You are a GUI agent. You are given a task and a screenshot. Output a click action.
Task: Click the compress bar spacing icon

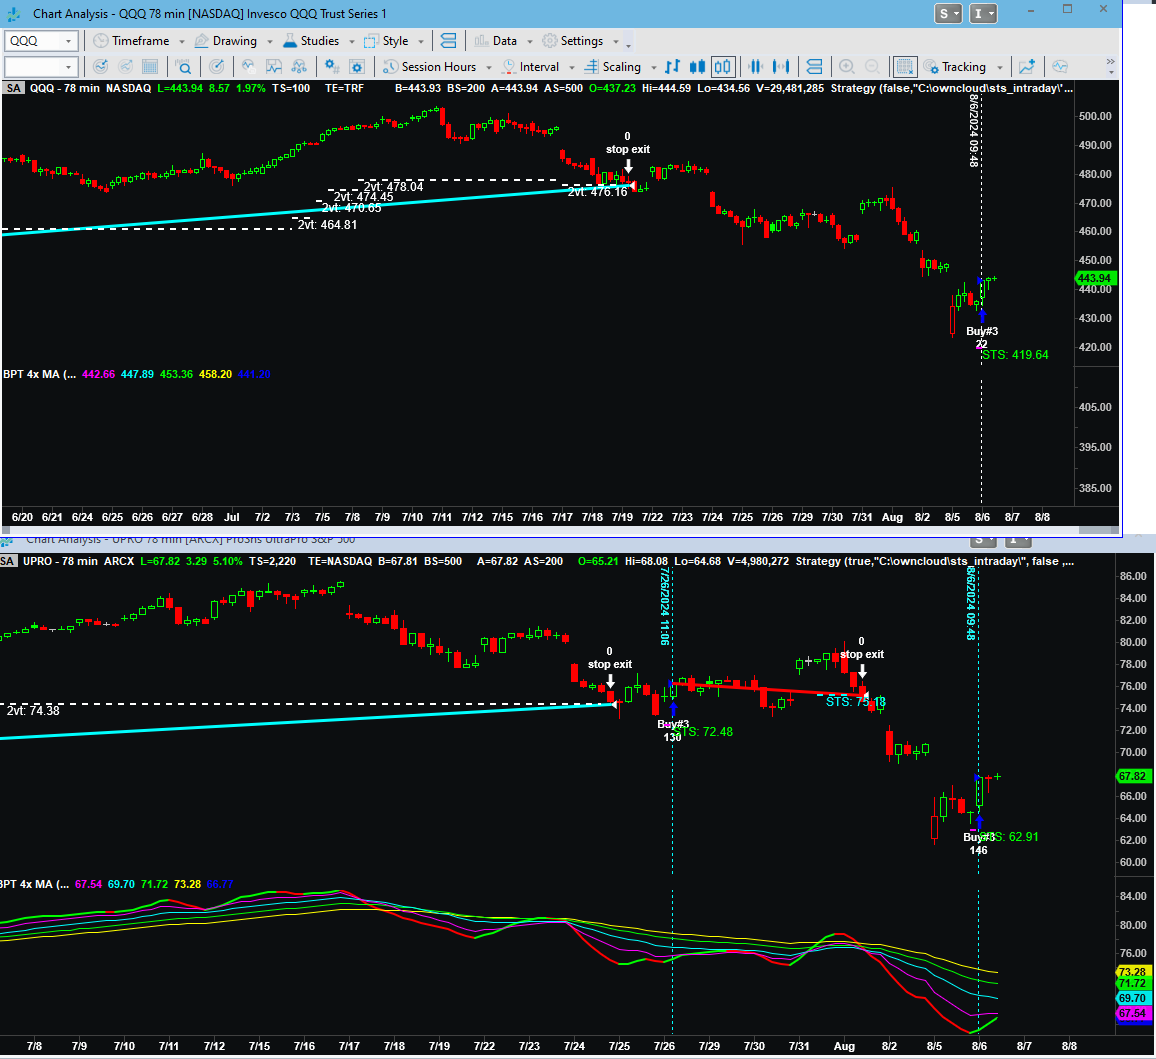pos(756,67)
